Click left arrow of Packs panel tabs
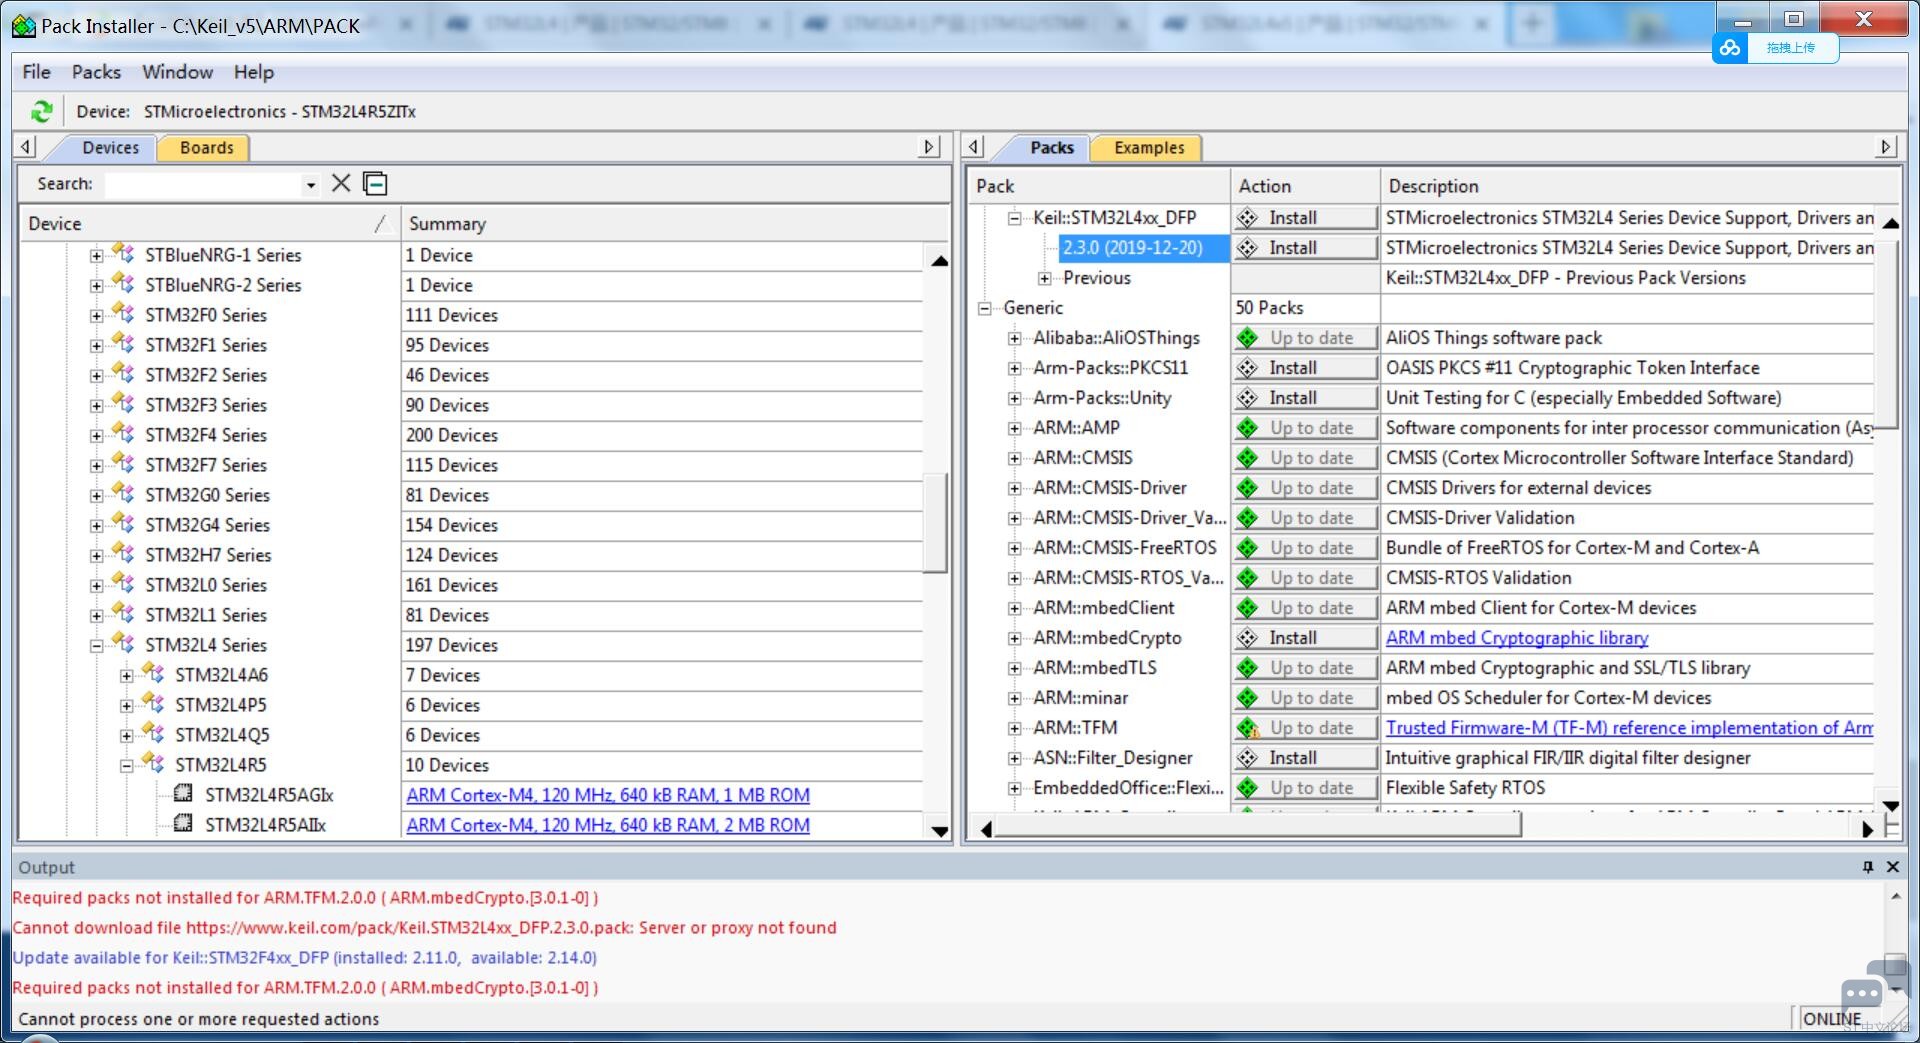Viewport: 1920px width, 1043px height. click(975, 147)
